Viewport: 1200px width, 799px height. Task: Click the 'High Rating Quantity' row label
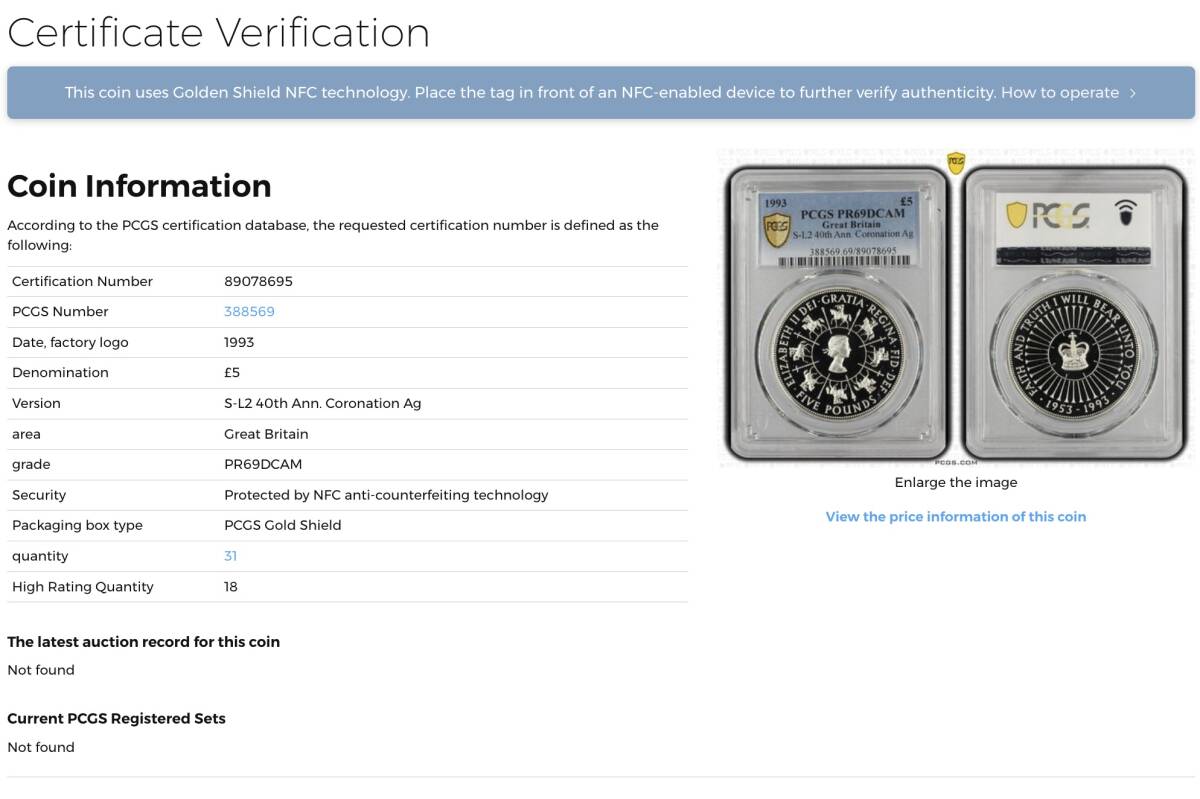83,587
